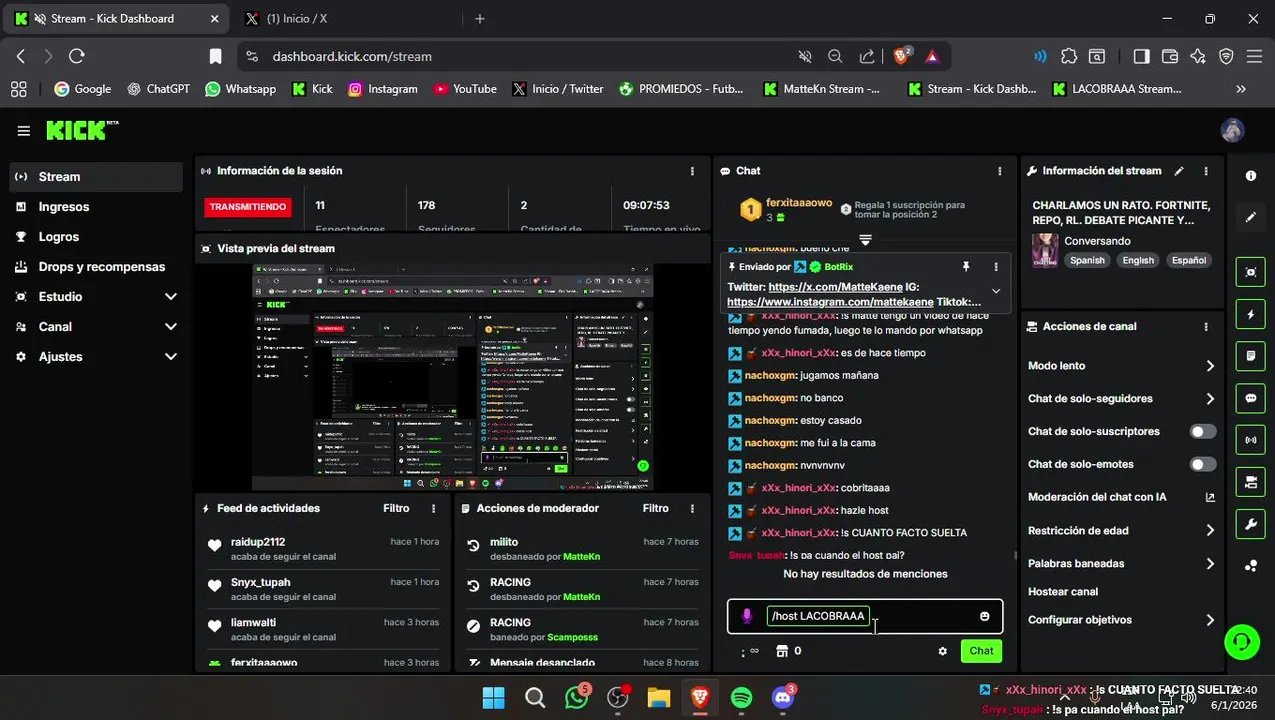Image resolution: width=1275 pixels, height=720 pixels.
Task: Open Chat panel three-dot menu
Action: [1000, 171]
